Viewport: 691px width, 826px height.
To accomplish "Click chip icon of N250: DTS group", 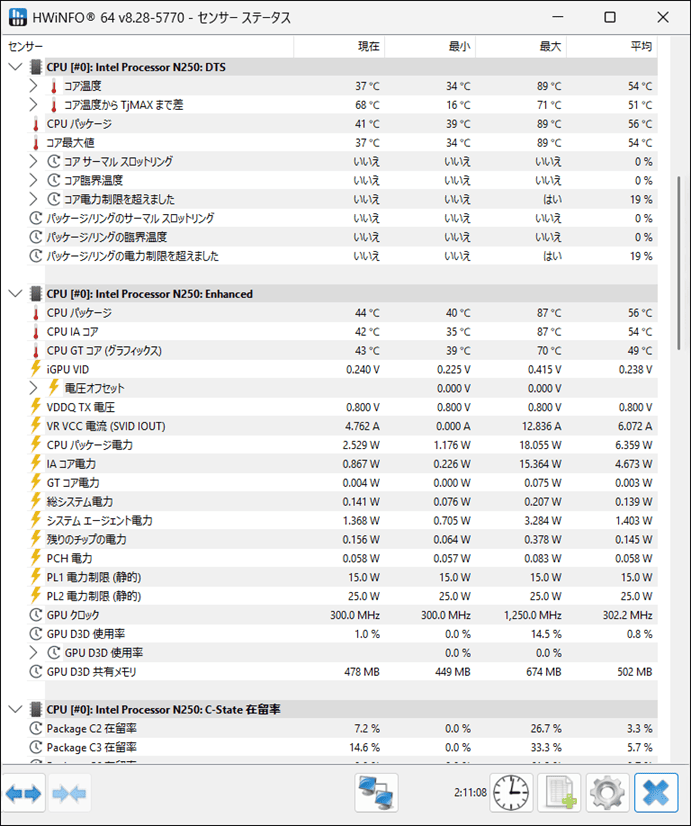I will [36, 67].
